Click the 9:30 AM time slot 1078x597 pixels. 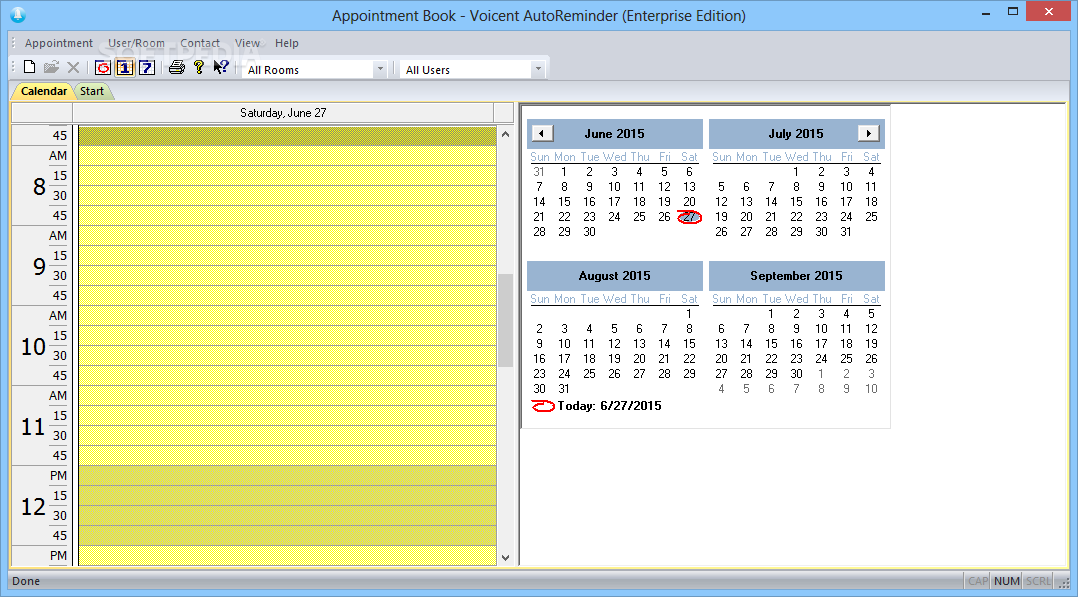click(287, 276)
